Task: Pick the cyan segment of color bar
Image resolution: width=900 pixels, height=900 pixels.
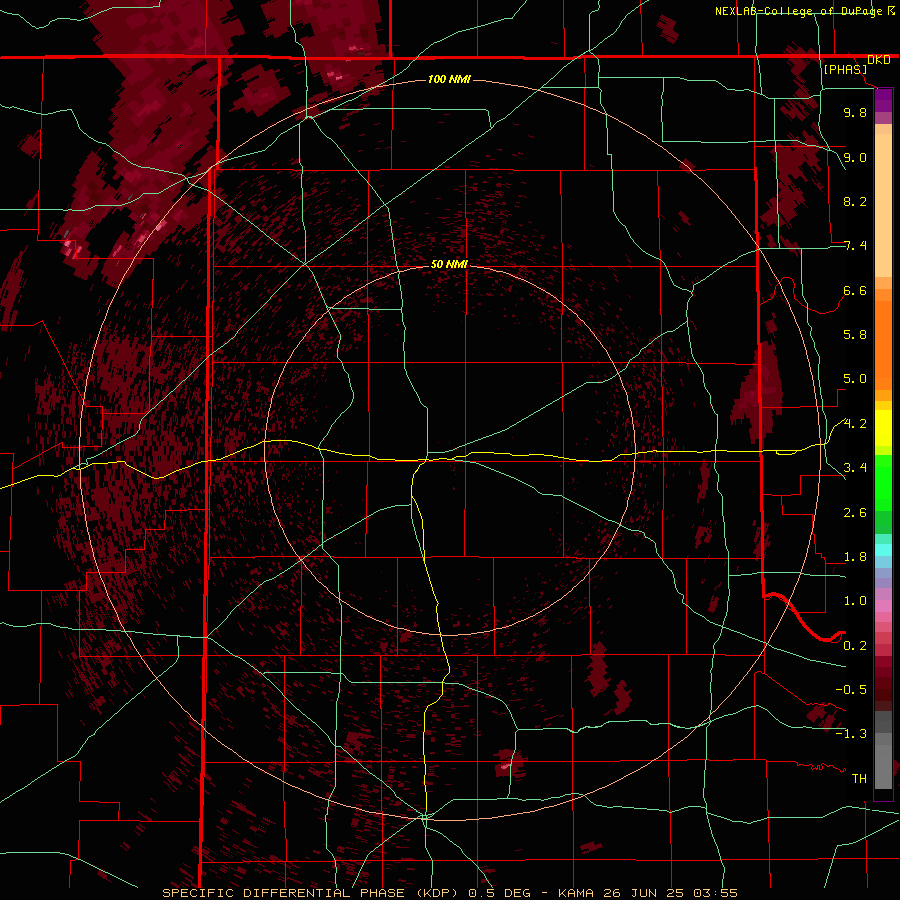Action: tap(883, 550)
